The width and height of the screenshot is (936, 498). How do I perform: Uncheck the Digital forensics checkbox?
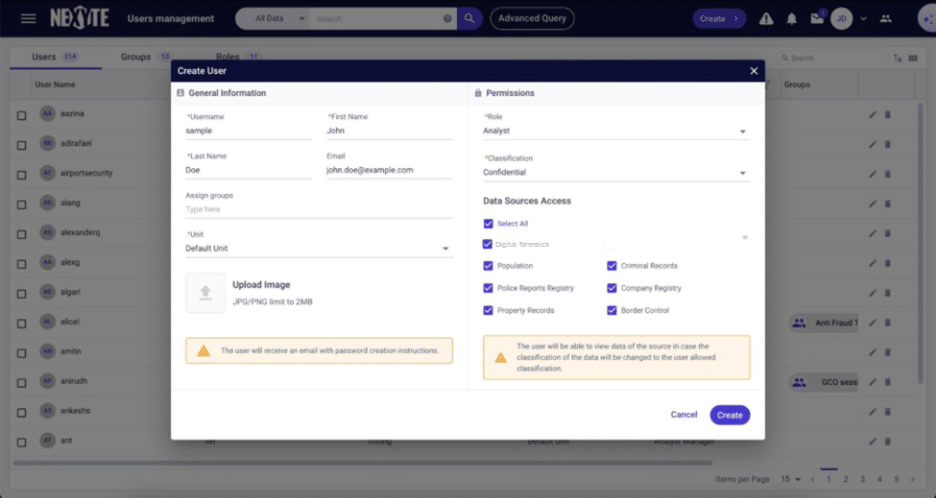[487, 244]
